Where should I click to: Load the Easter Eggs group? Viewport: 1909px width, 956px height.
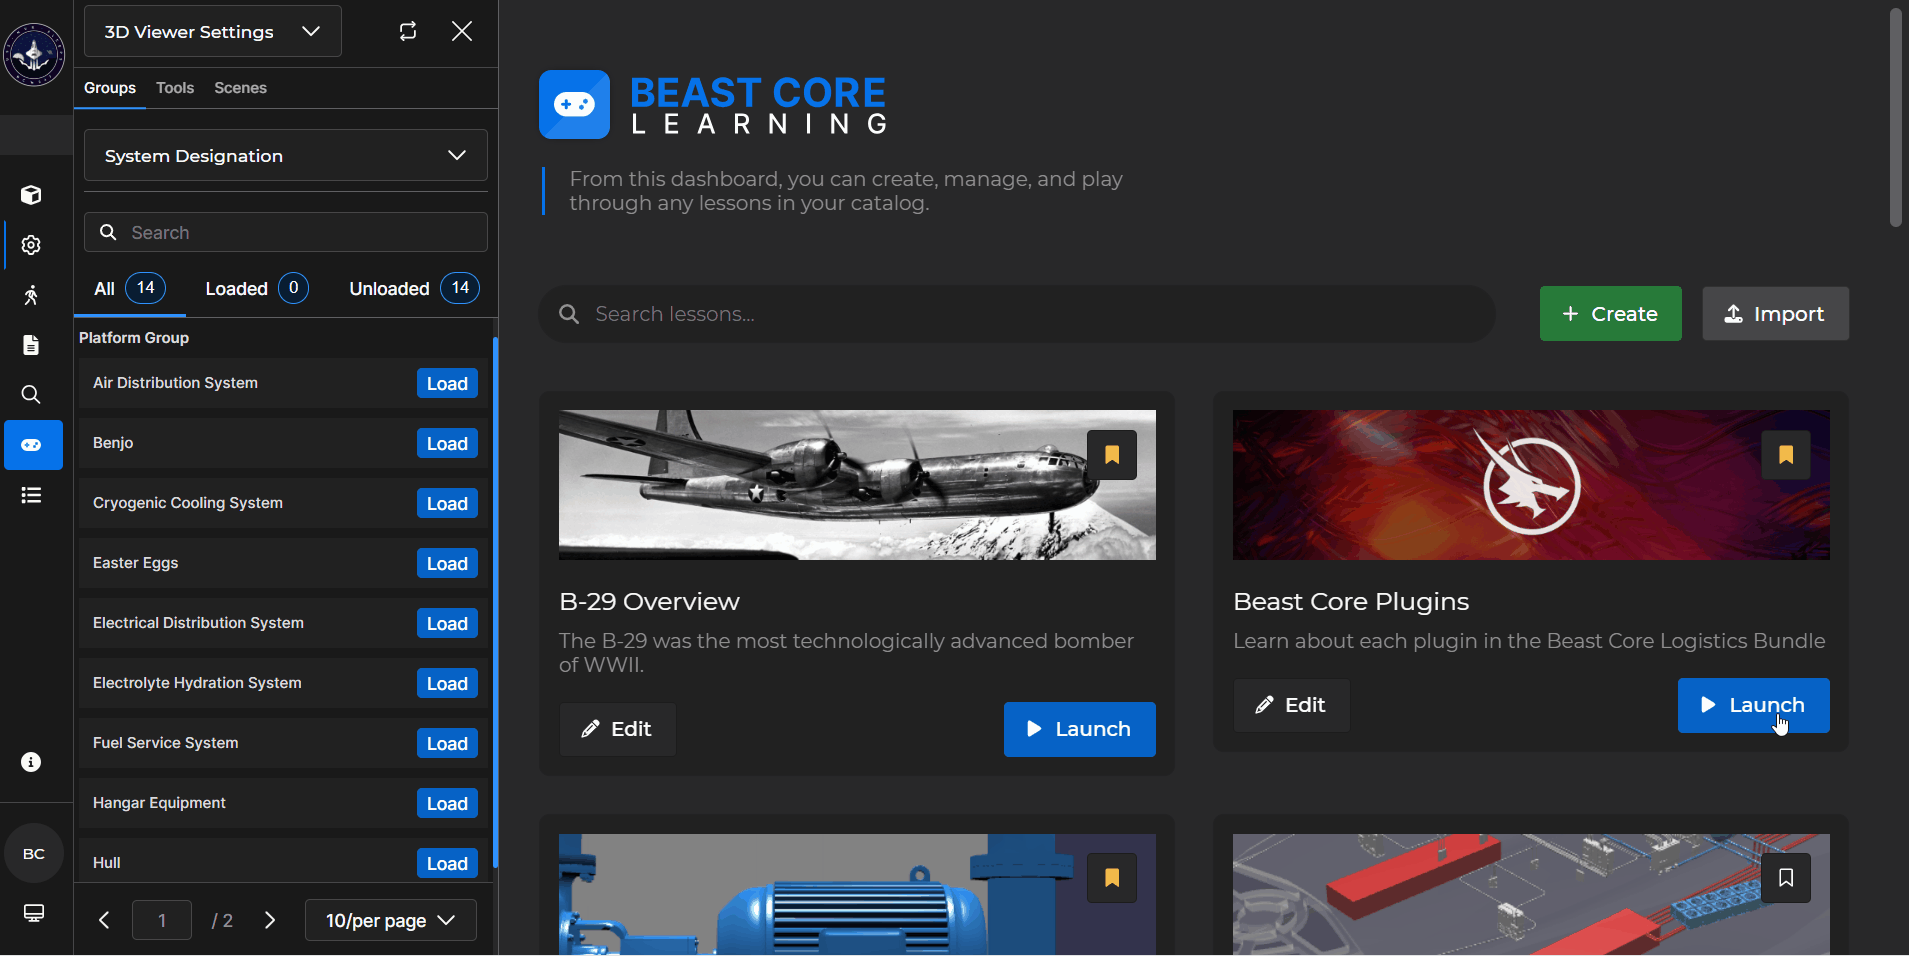coord(447,564)
